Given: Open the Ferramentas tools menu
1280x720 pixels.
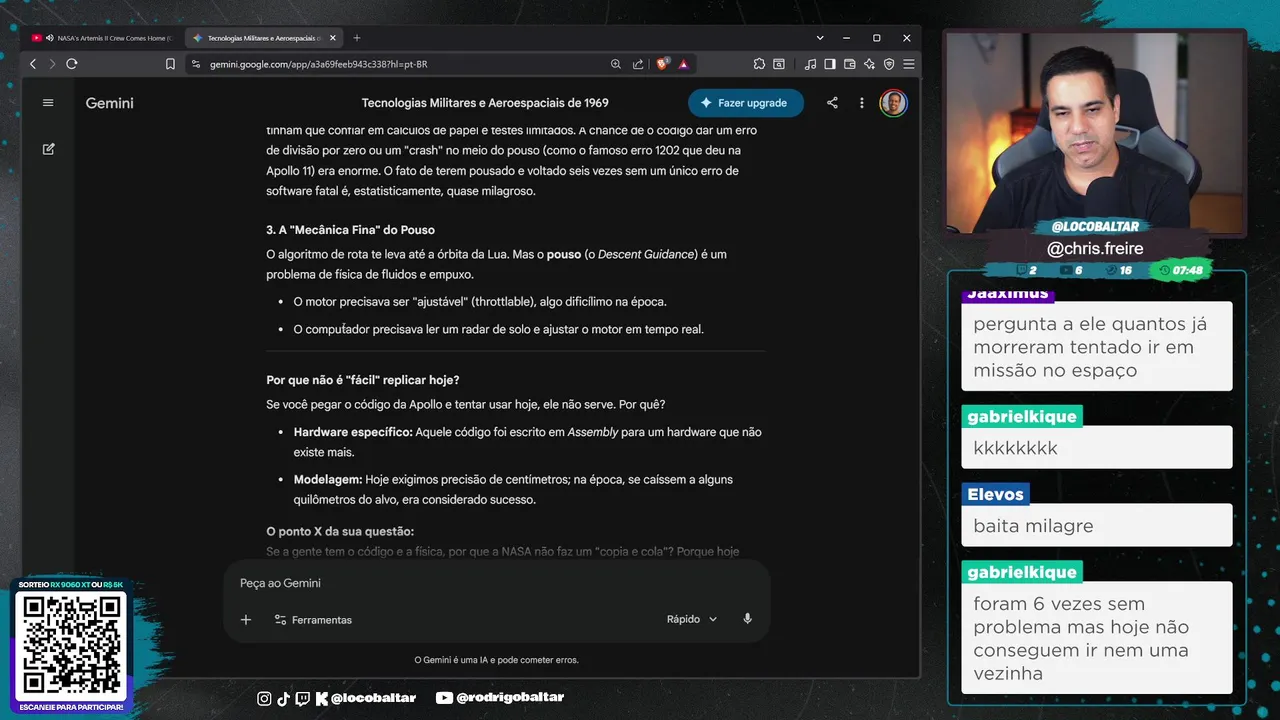Looking at the screenshot, I should click(313, 620).
